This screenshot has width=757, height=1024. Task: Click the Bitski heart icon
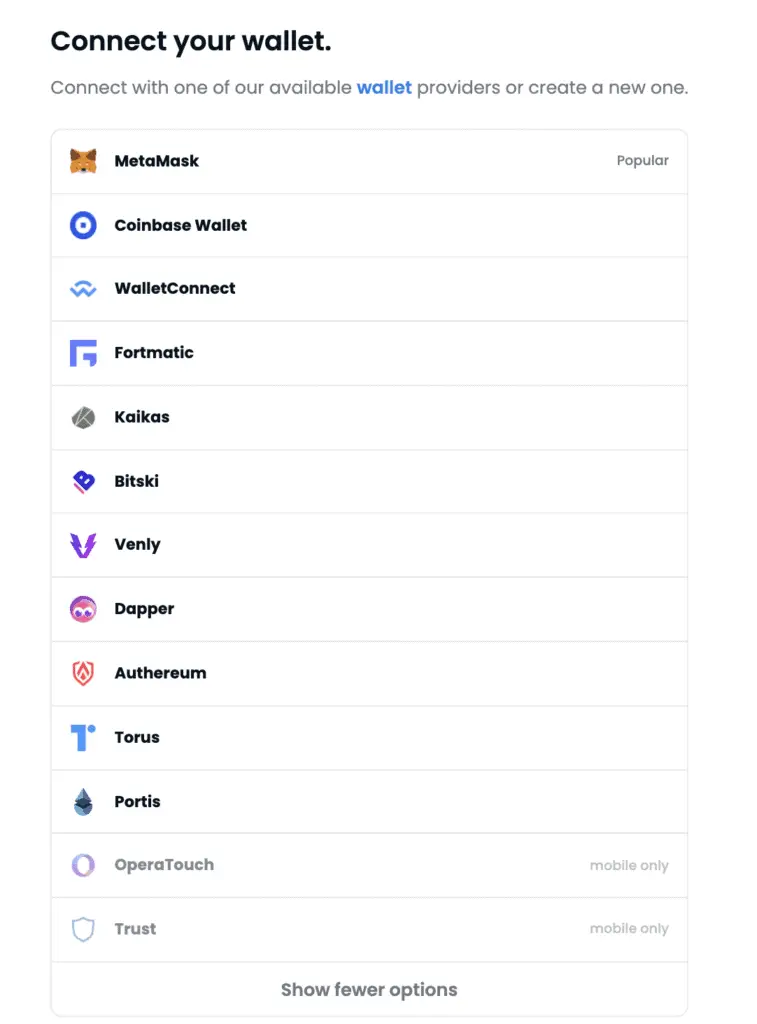[x=83, y=481]
